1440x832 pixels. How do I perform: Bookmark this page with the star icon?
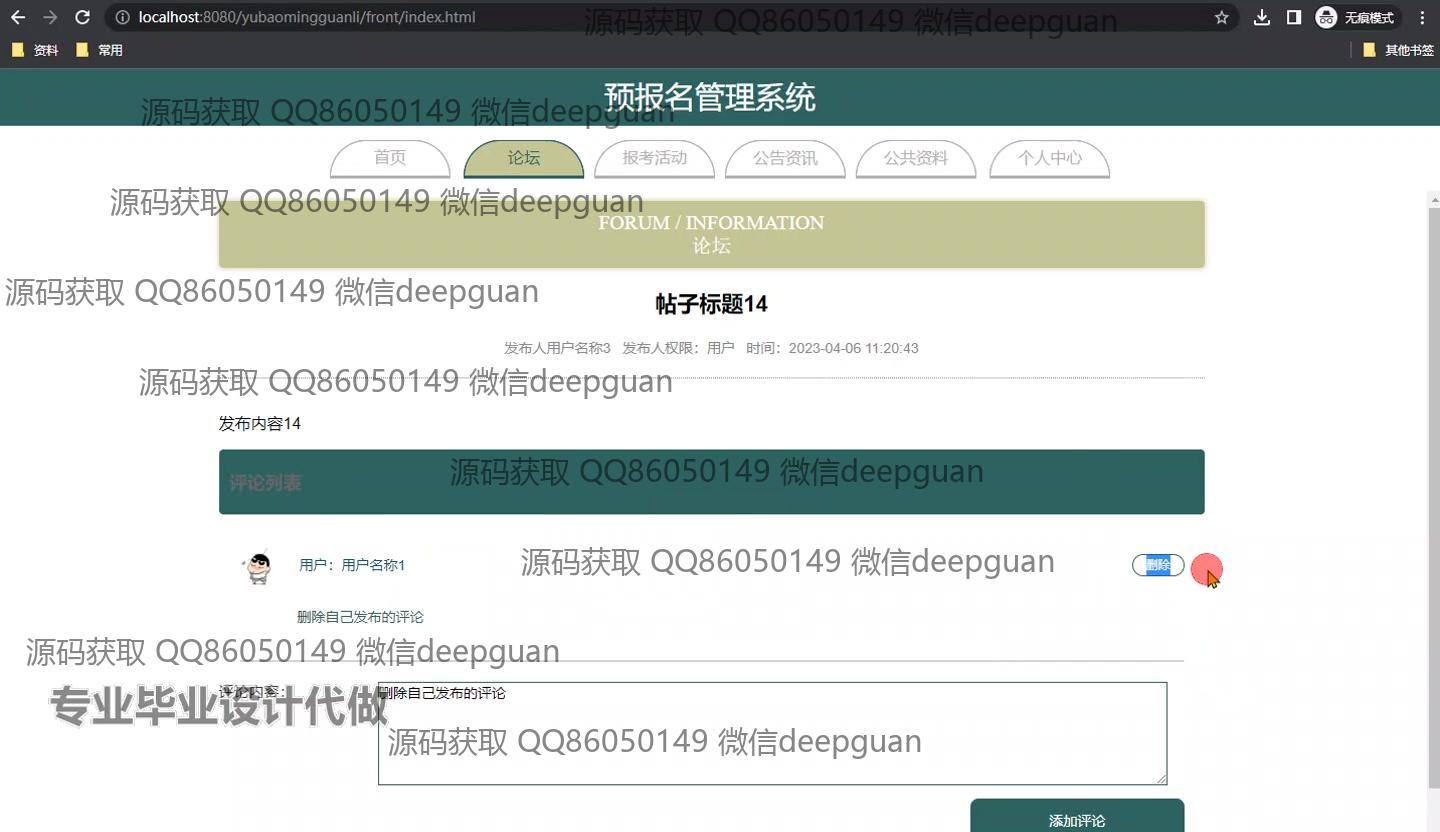click(x=1221, y=17)
